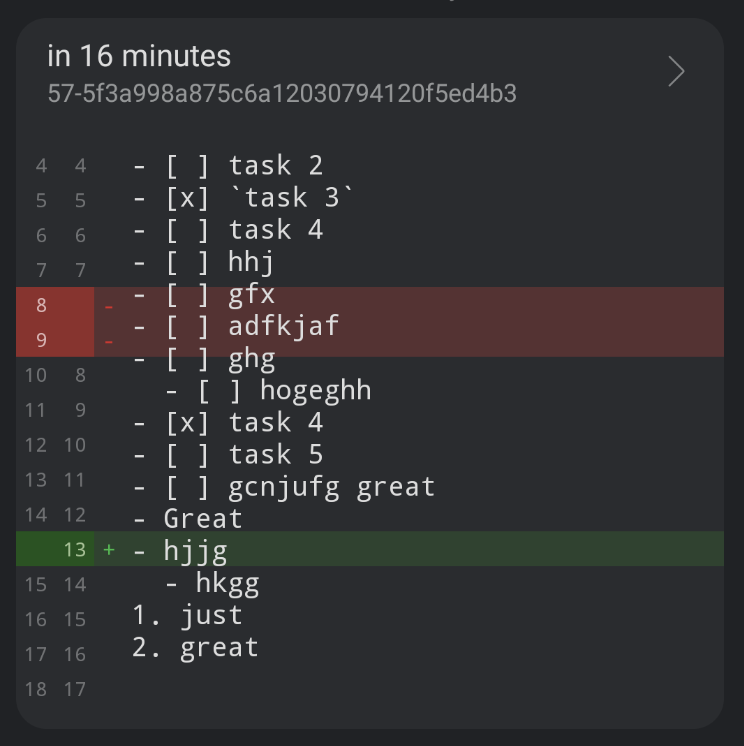This screenshot has width=744, height=746.
Task: Click the numbered item "1. just"
Action: [x=187, y=614]
